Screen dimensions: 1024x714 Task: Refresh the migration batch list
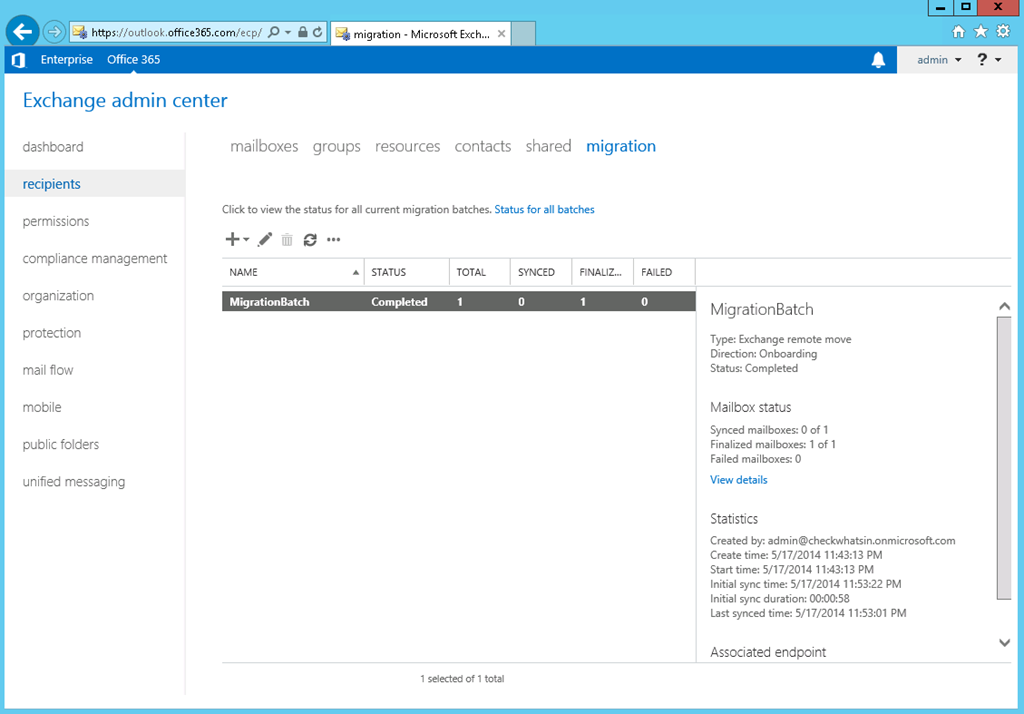[310, 240]
